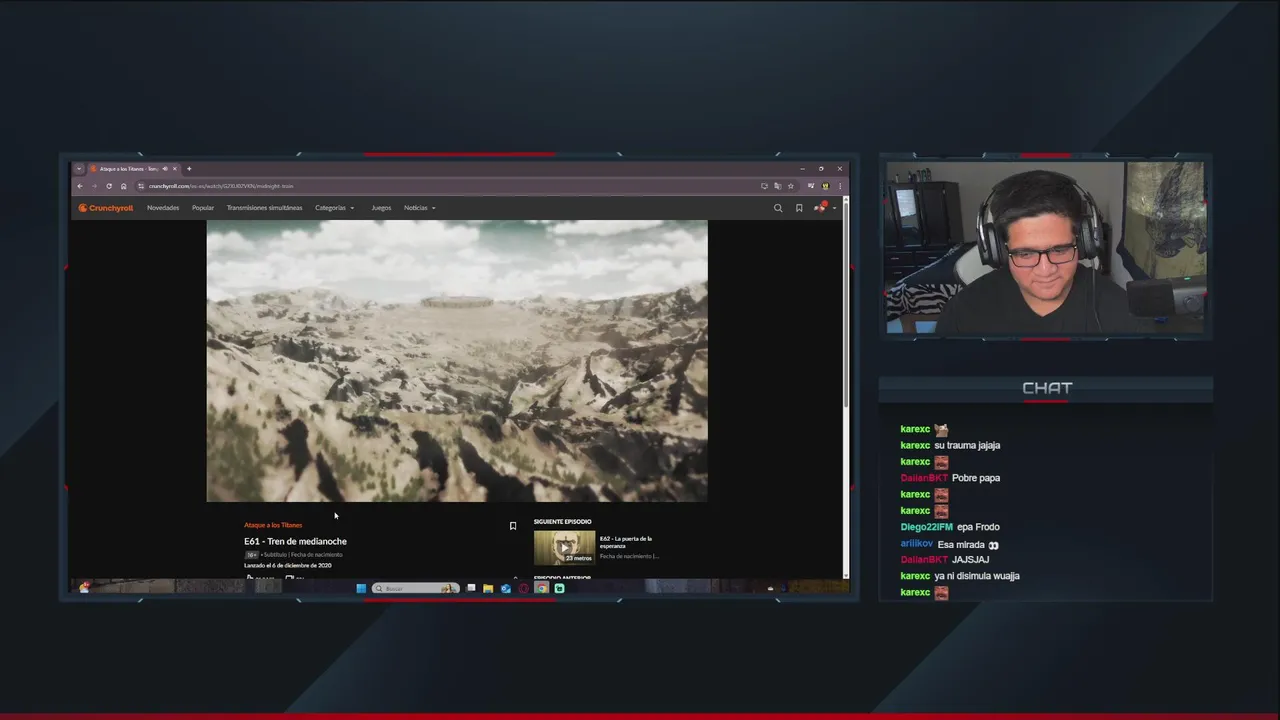Click Diego22IFM's message epa Frodo
The width and height of the screenshot is (1280, 720).
tap(978, 527)
